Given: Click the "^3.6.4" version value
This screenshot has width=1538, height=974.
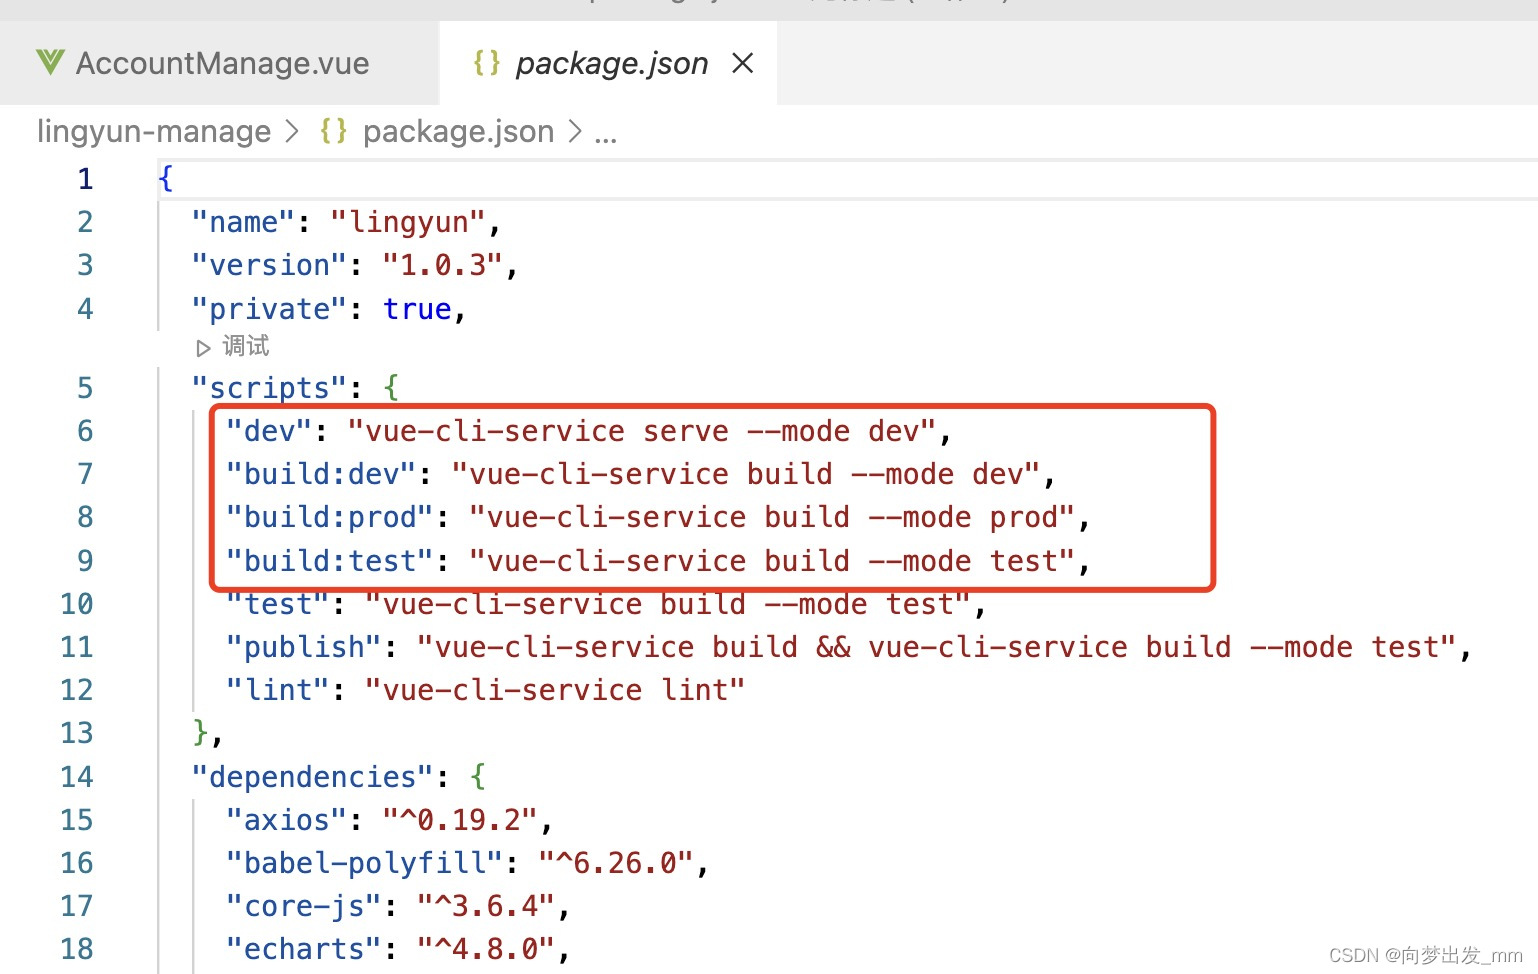Looking at the screenshot, I should pyautogui.click(x=487, y=906).
